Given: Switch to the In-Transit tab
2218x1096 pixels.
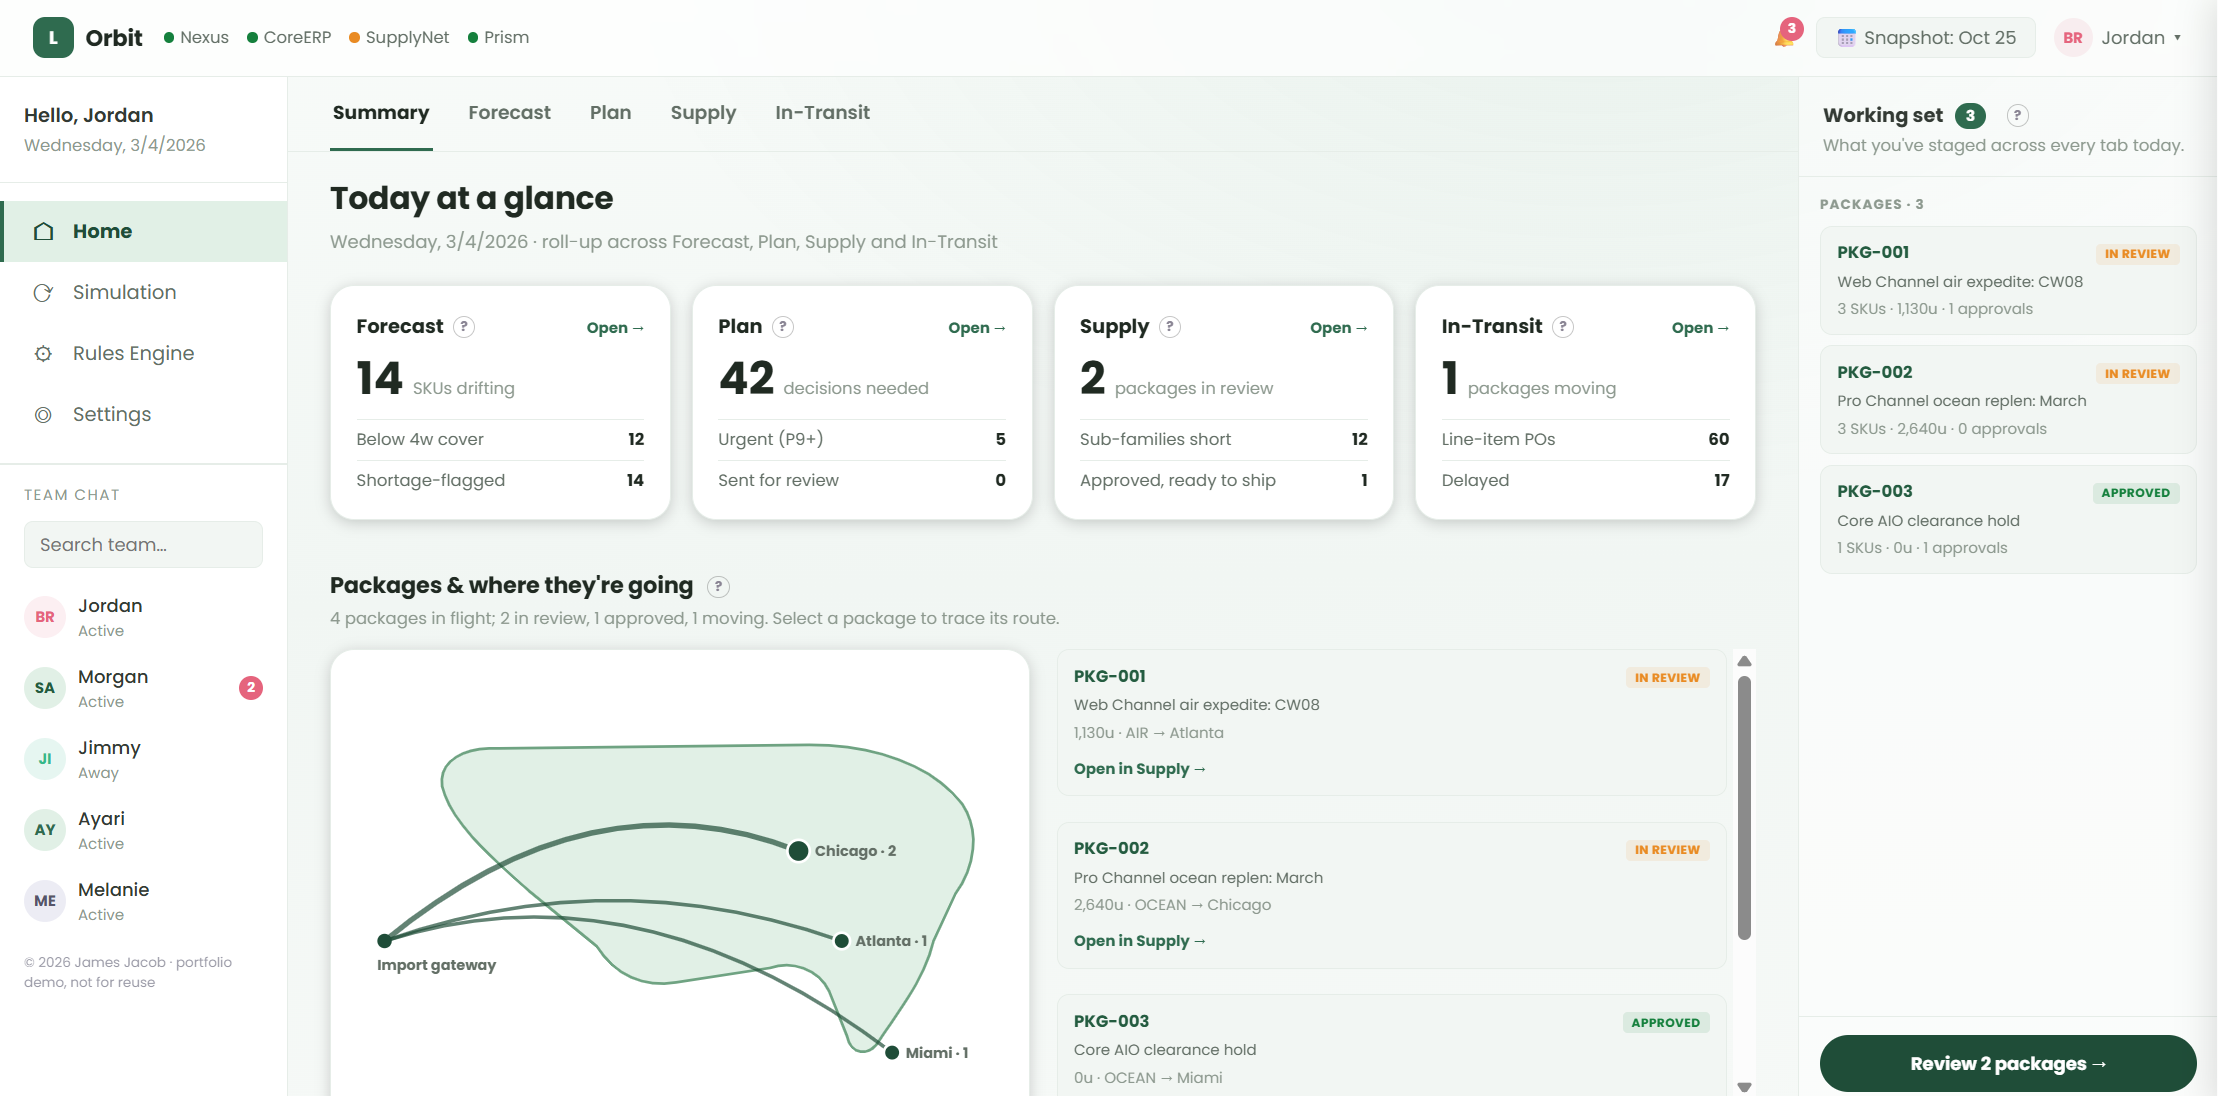Looking at the screenshot, I should pos(822,113).
